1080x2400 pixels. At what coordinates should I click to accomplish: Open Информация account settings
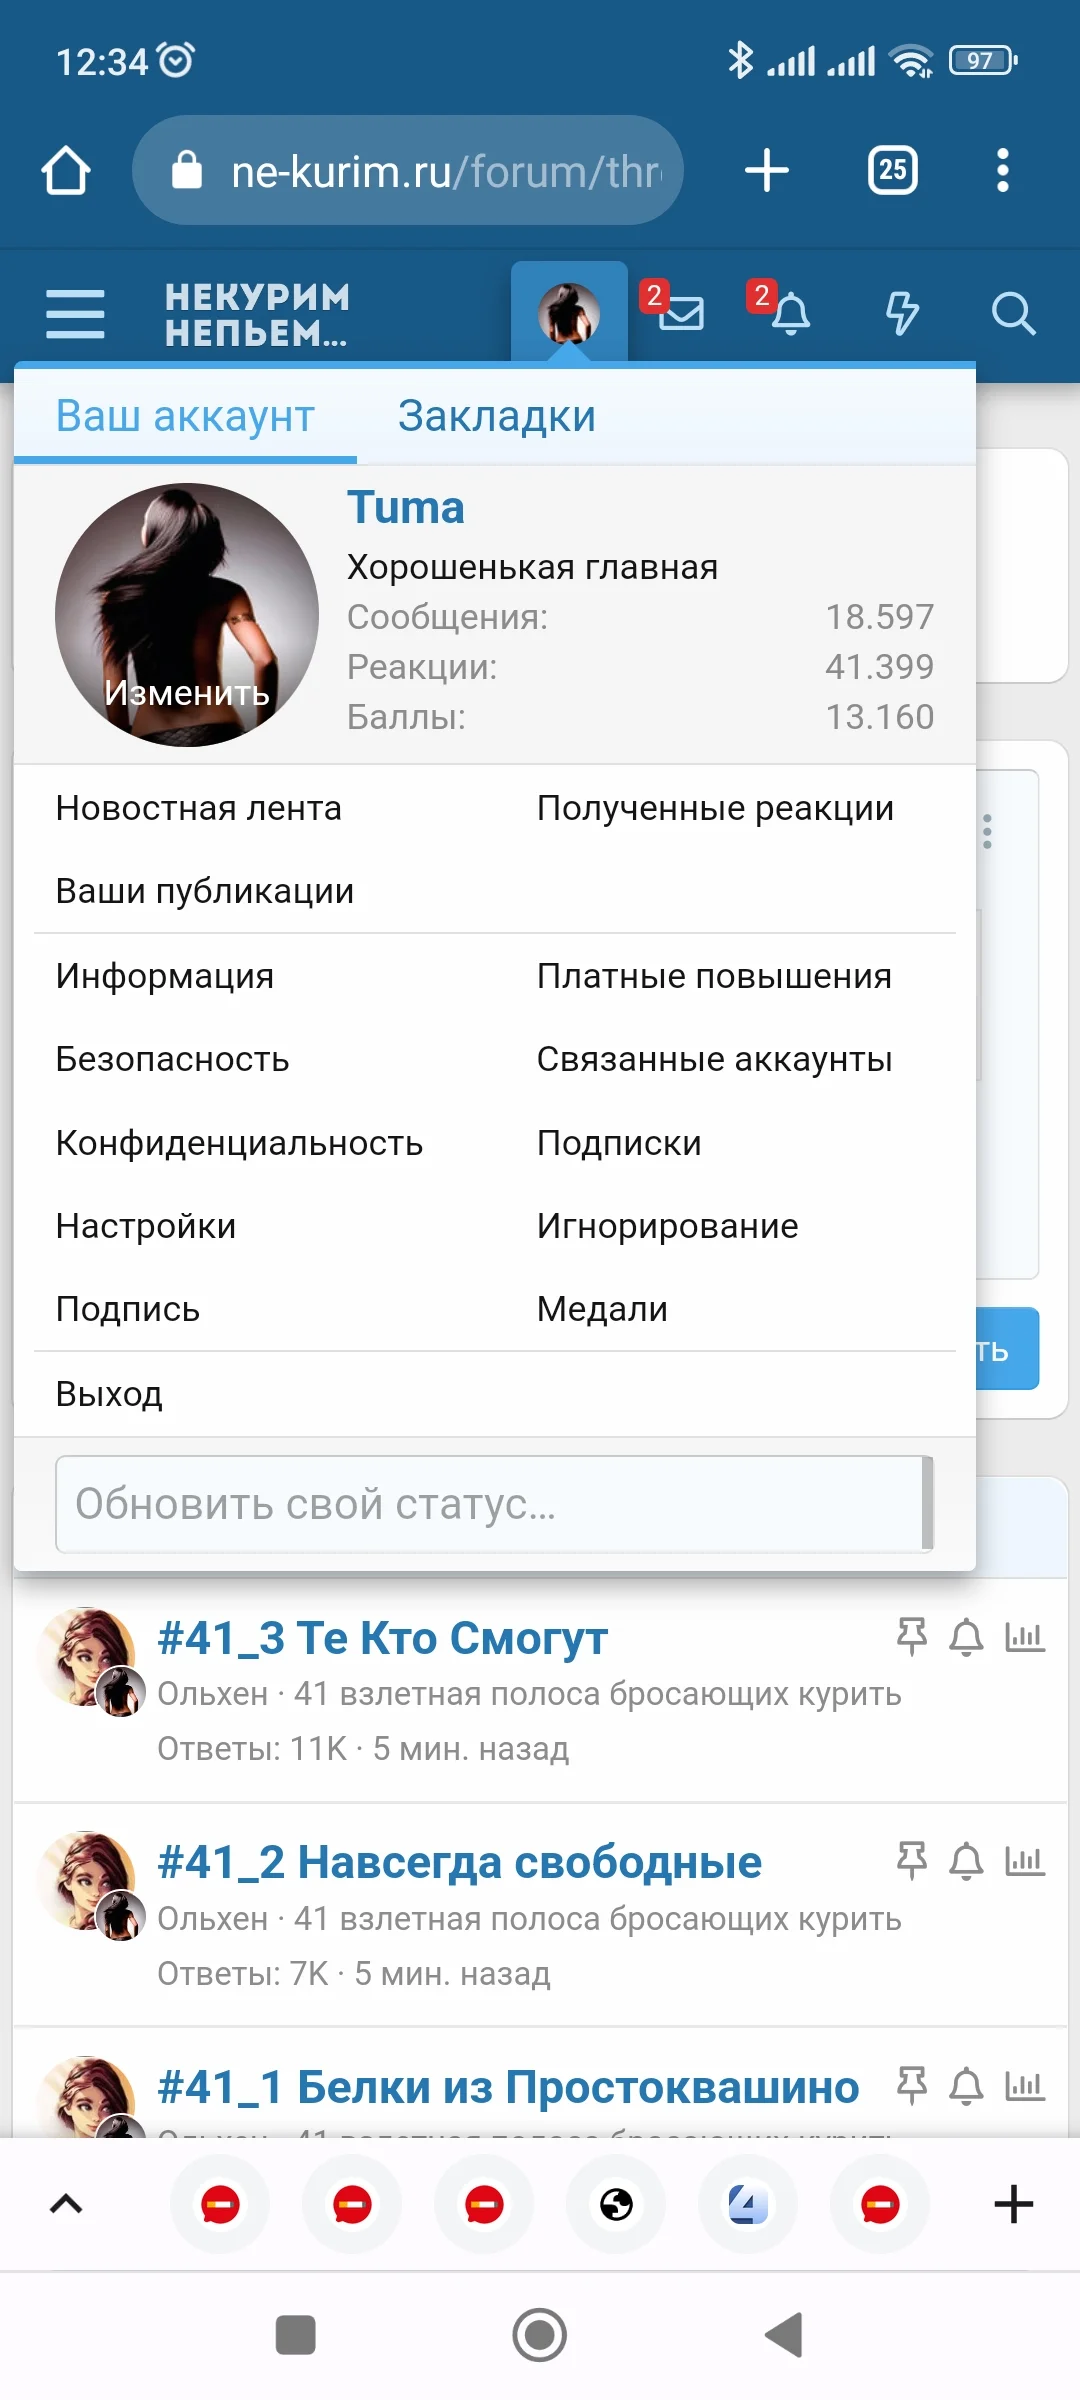(165, 976)
